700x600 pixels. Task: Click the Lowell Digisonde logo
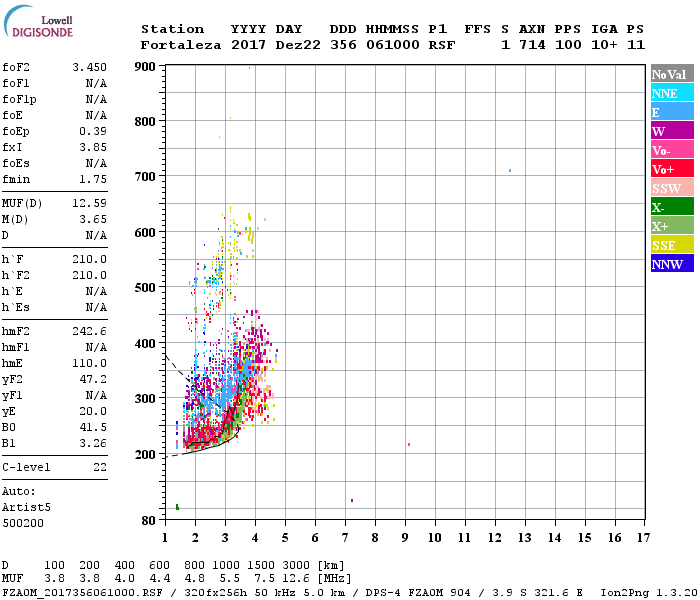click(38, 22)
